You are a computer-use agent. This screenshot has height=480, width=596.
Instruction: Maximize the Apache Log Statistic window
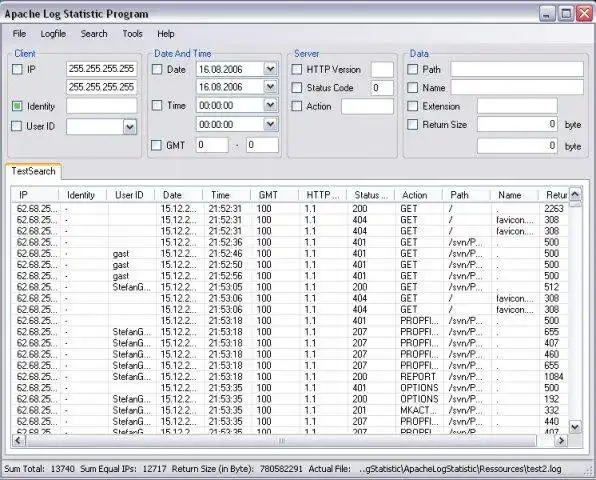point(566,14)
